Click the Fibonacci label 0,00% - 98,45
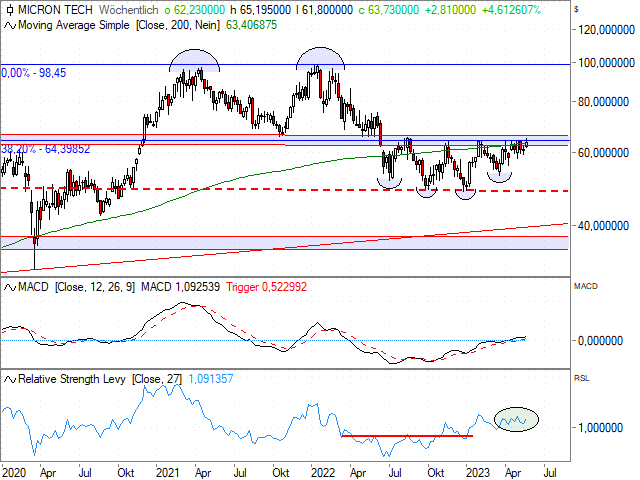Image resolution: width=640 pixels, height=480 pixels. click(x=33, y=73)
